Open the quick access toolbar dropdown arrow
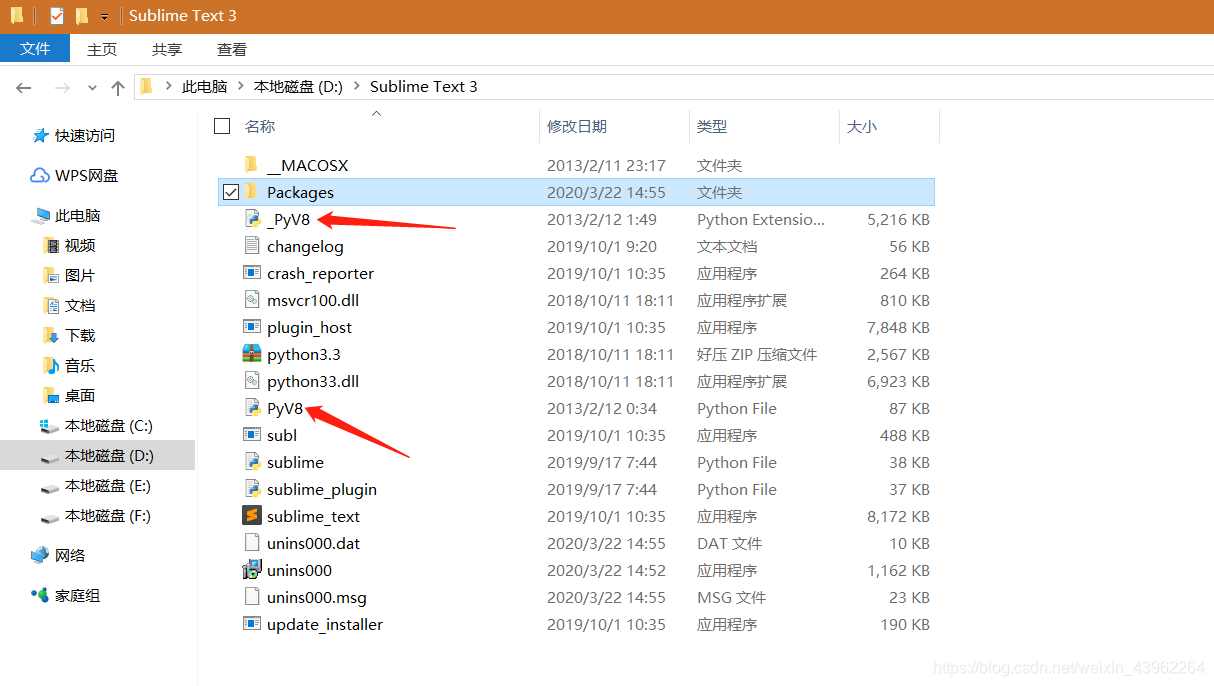The width and height of the screenshot is (1214, 686). 104,17
